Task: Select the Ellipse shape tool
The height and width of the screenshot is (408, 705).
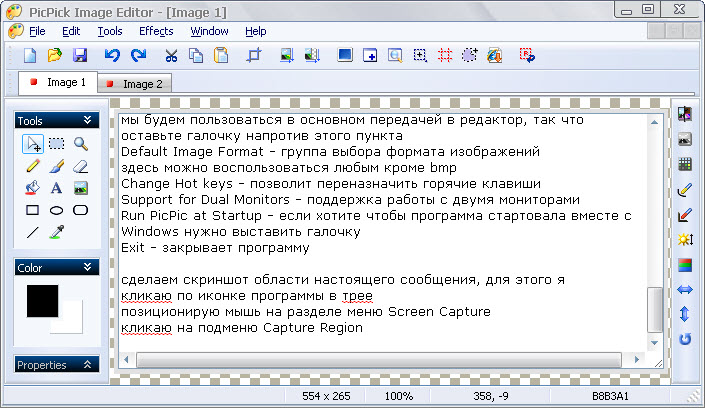Action: 56,210
